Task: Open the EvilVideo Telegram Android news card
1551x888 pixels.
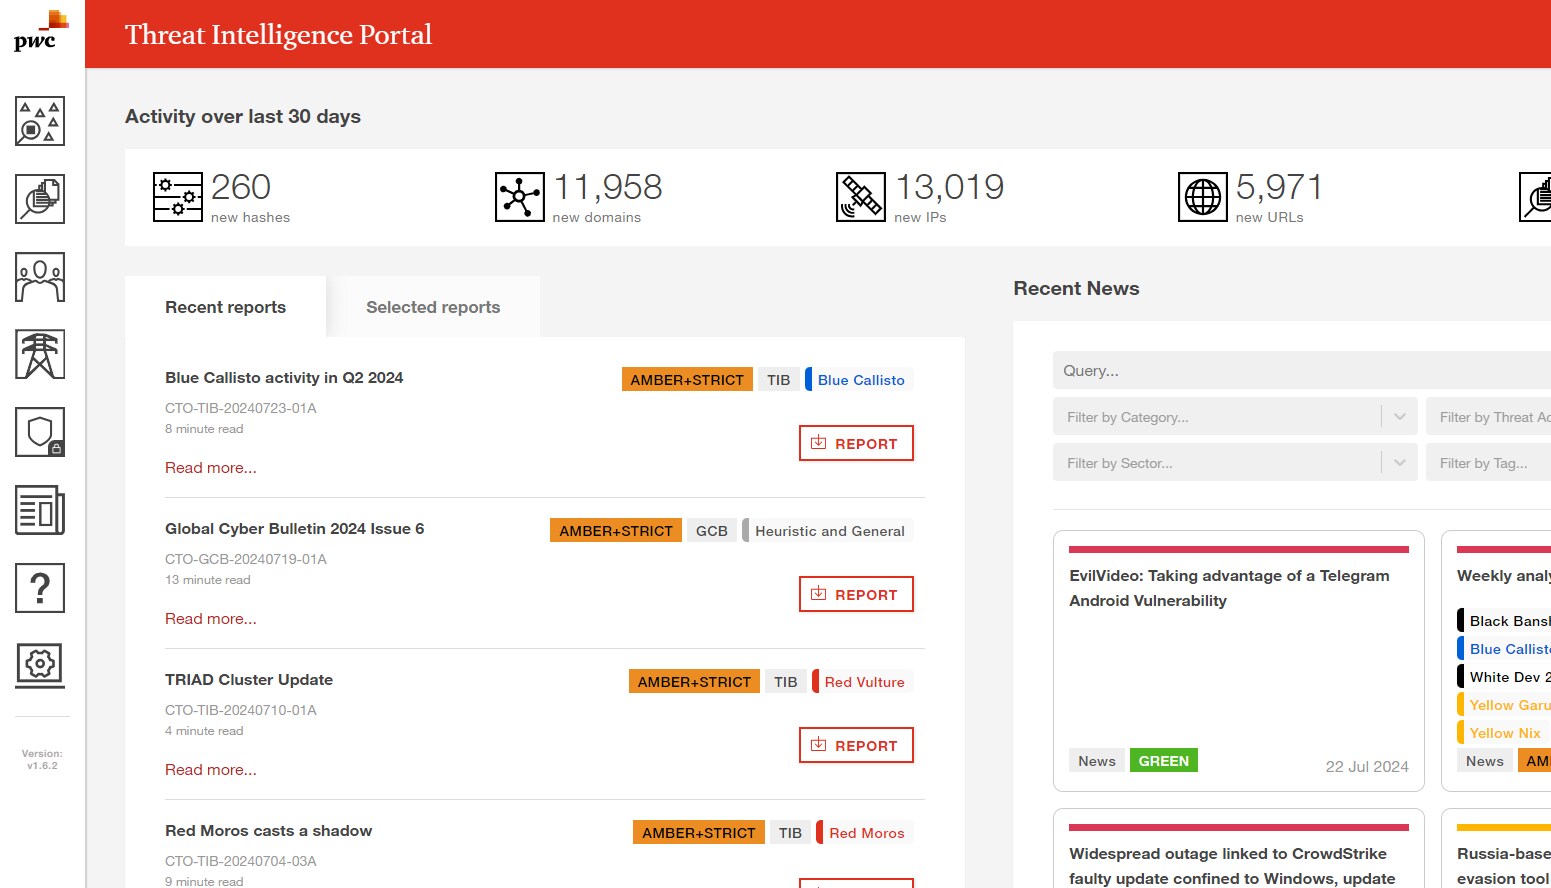Action: [x=1239, y=661]
